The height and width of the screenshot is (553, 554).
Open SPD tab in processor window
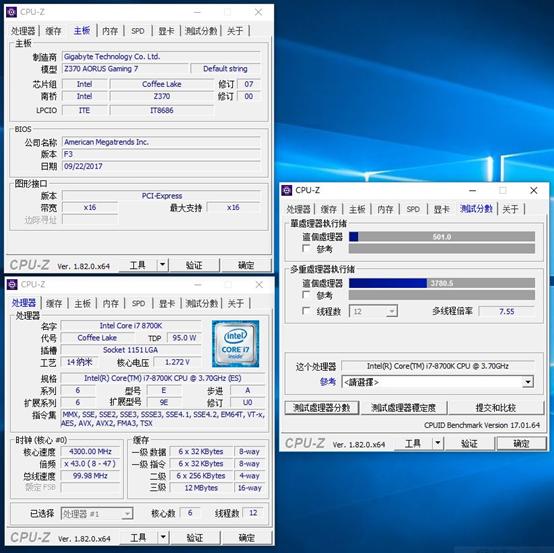pos(138,304)
